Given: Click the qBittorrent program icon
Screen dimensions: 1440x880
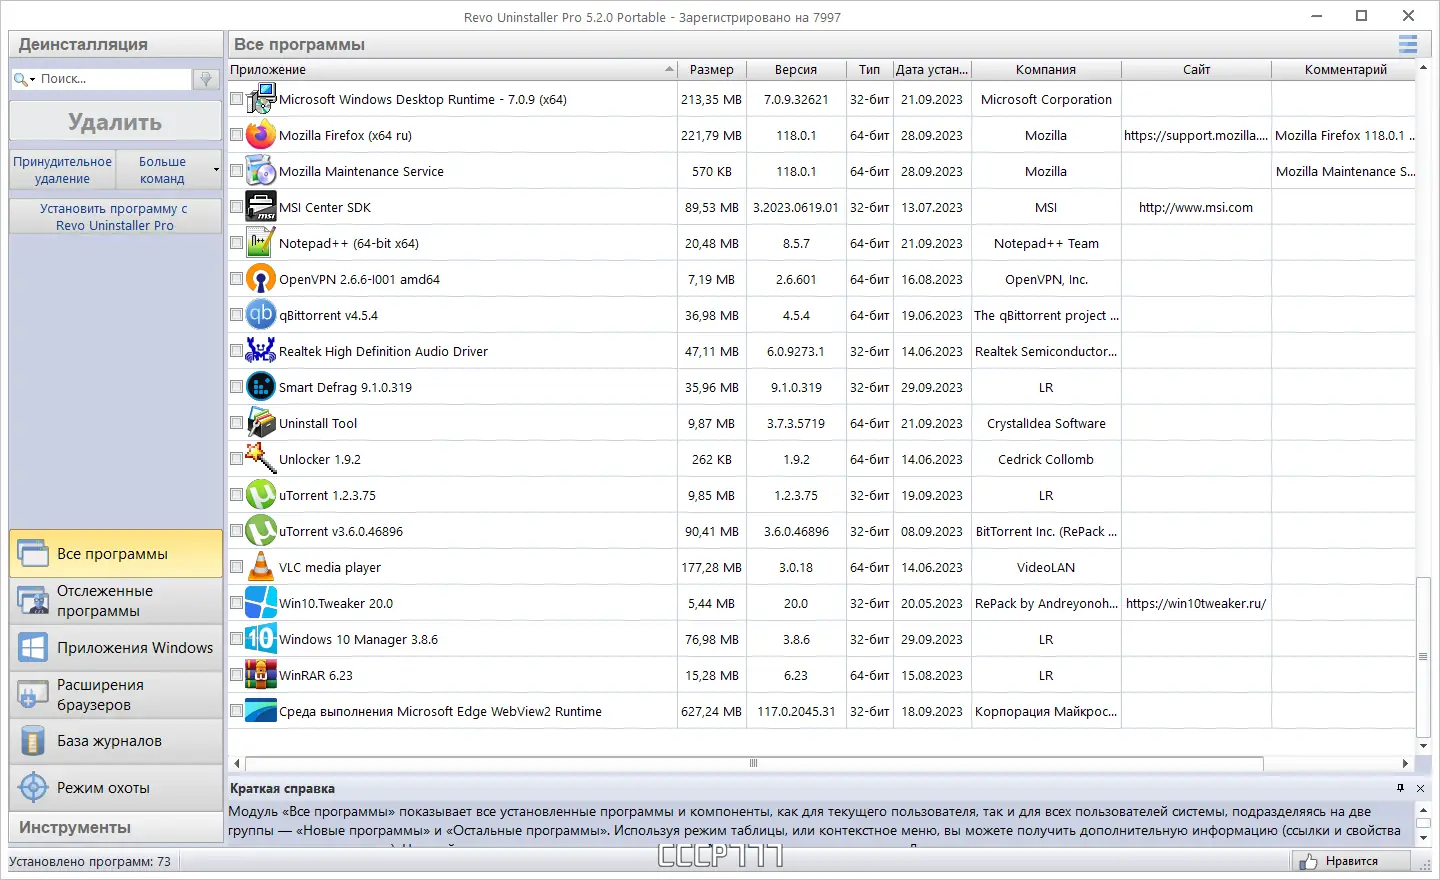Looking at the screenshot, I should tap(261, 315).
